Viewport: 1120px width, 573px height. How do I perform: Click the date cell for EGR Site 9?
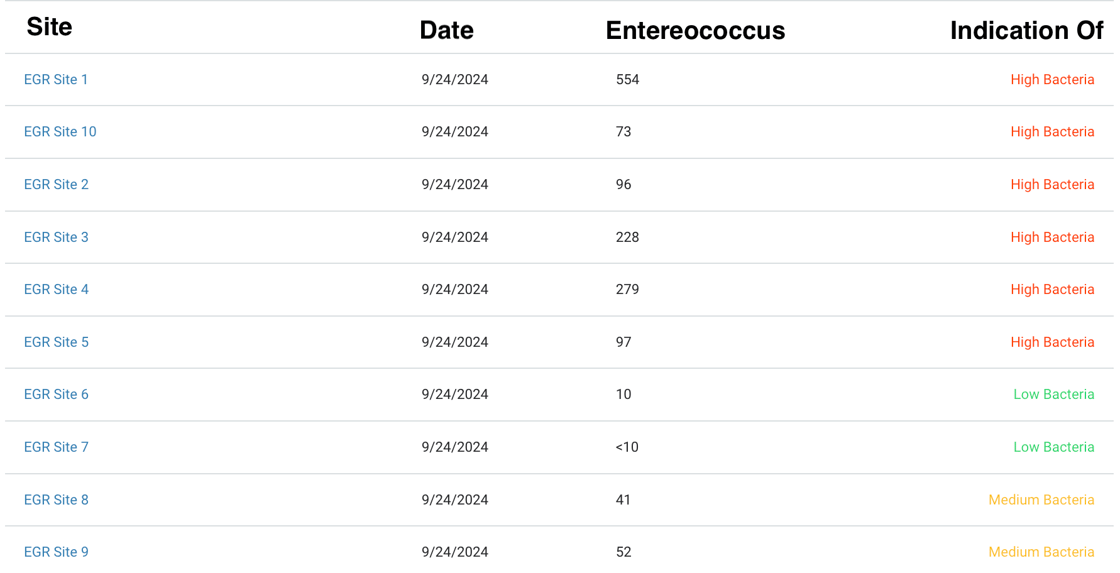(455, 552)
